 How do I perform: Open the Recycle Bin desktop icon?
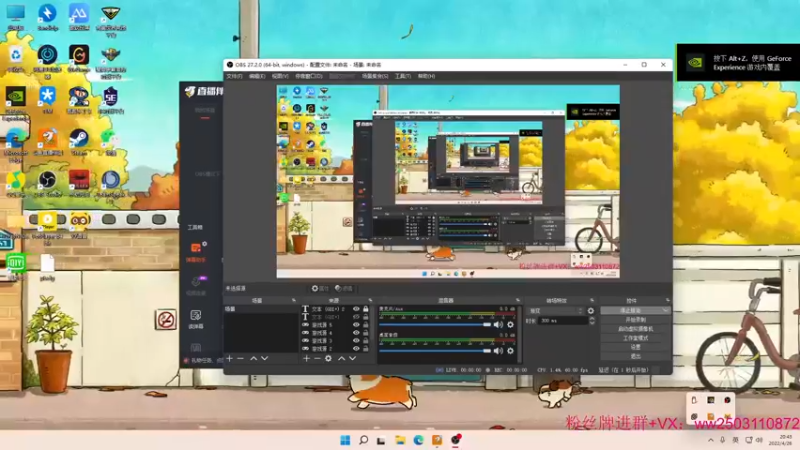(15, 57)
